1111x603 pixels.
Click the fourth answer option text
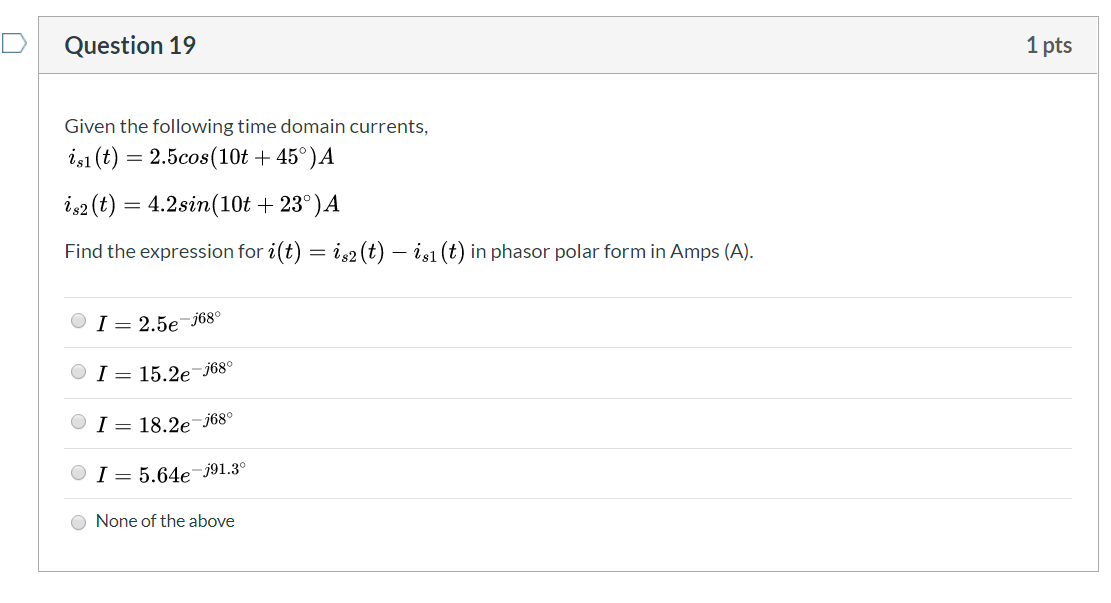click(170, 470)
